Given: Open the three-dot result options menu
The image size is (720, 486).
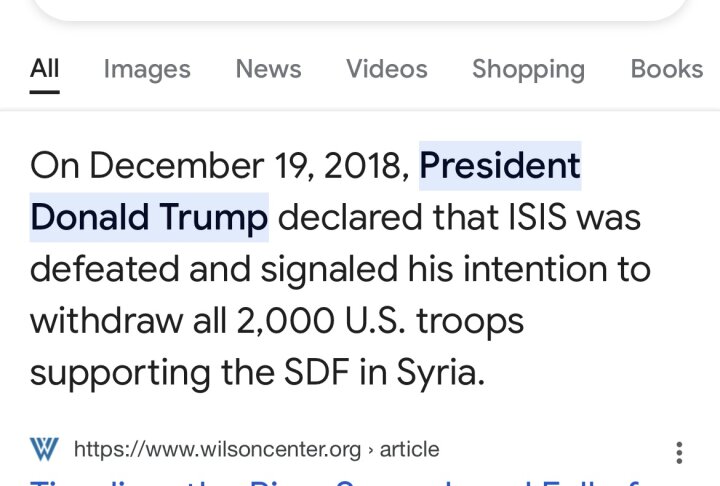Looking at the screenshot, I should 679,453.
